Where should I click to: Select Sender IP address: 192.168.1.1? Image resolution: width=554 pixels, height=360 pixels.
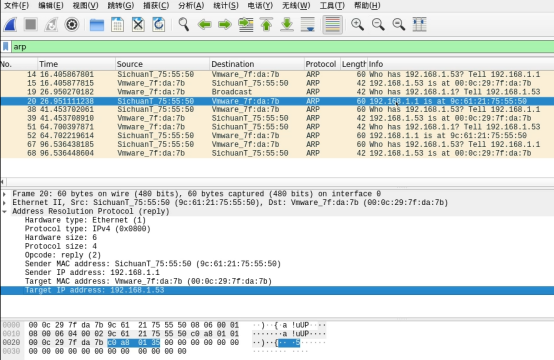coord(92,273)
